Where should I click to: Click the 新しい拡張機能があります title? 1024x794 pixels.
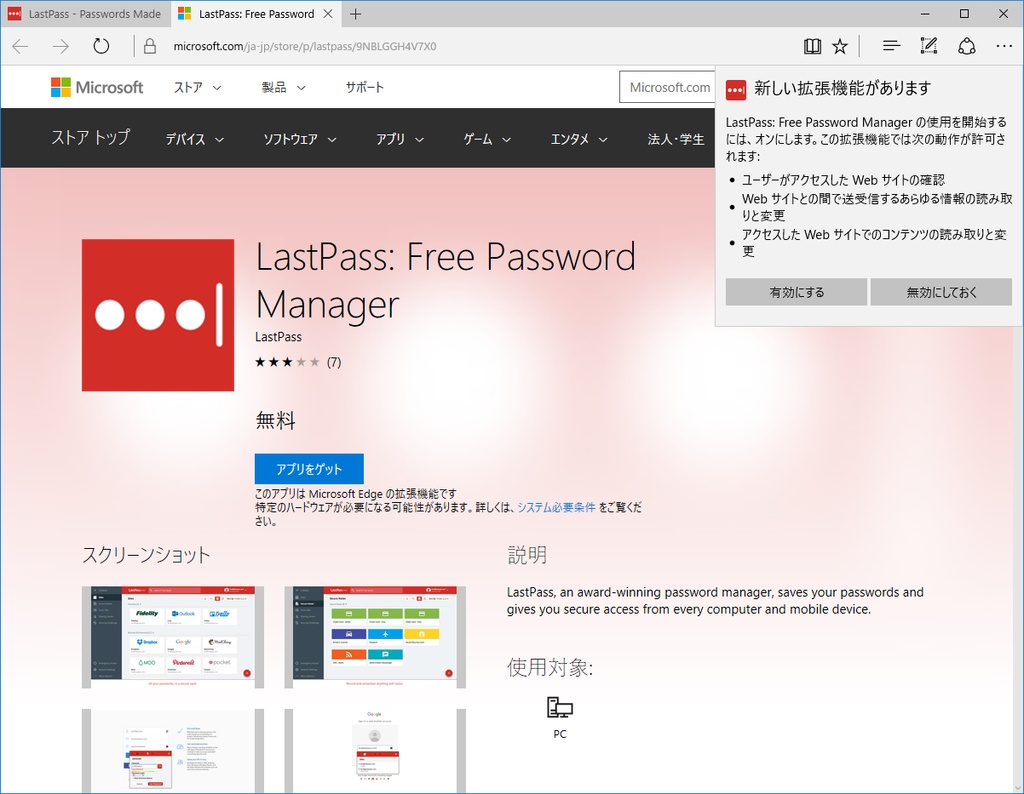pyautogui.click(x=842, y=88)
